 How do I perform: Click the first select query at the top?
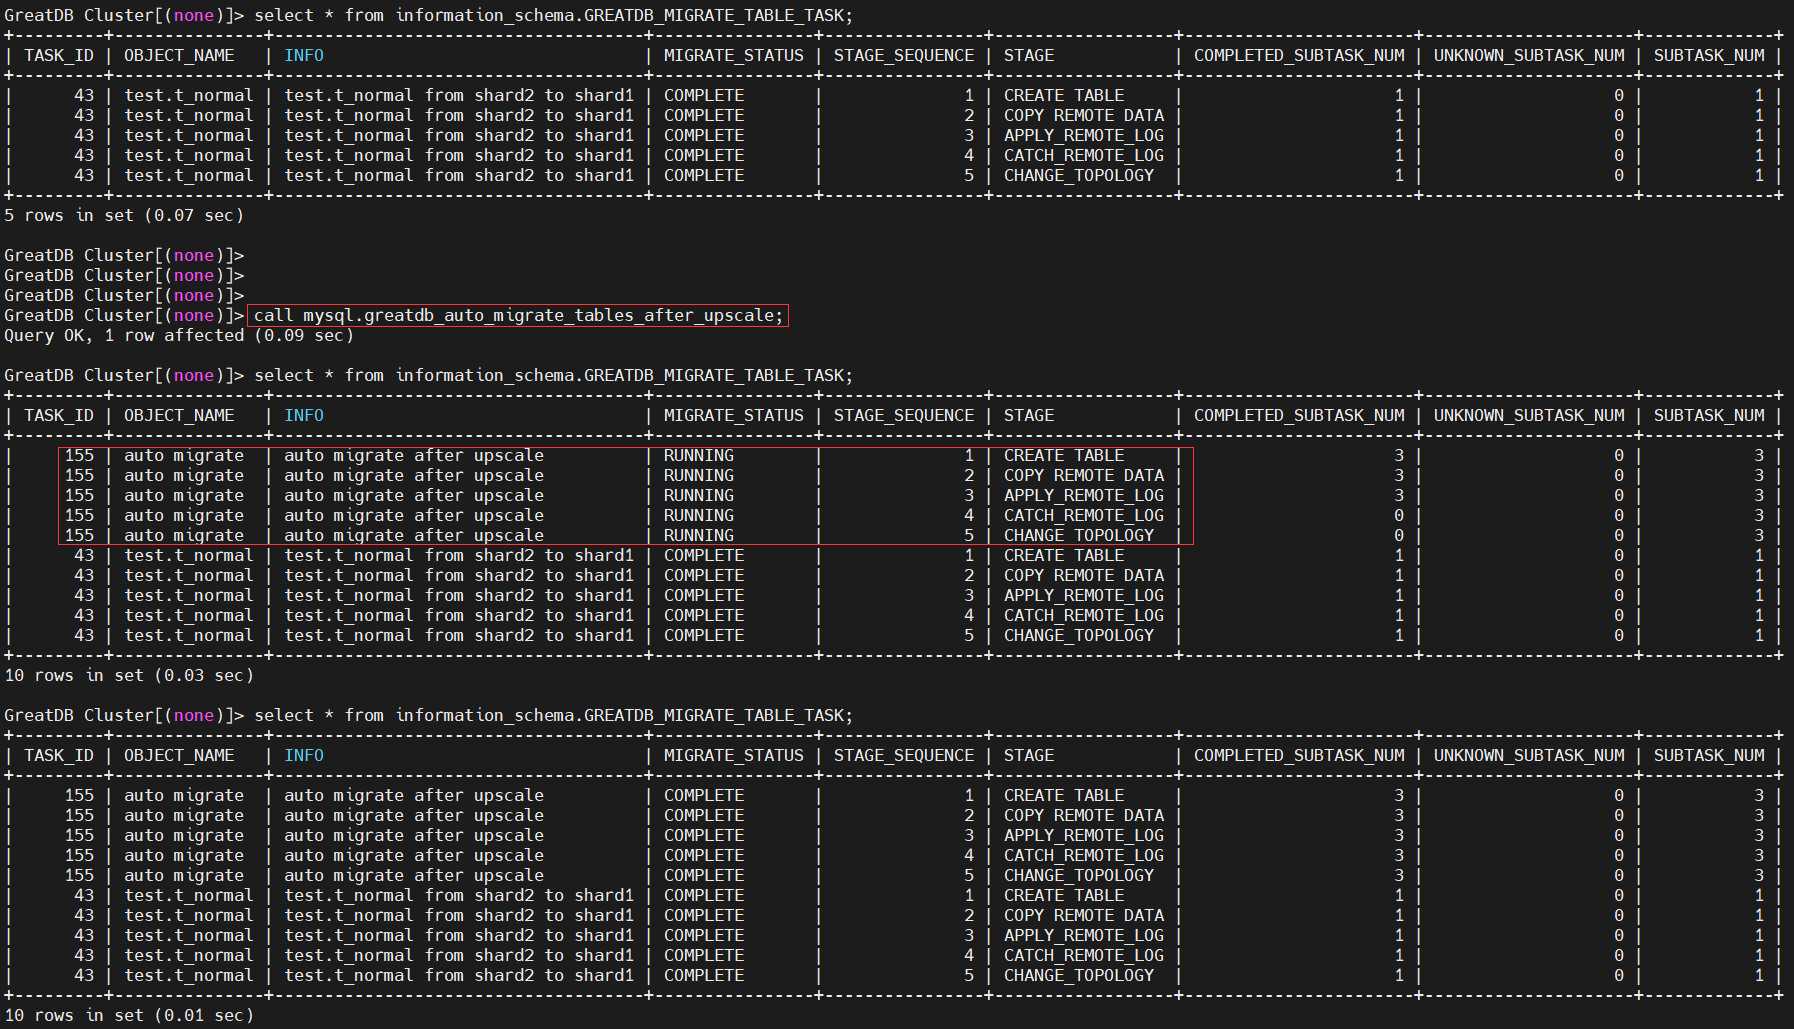pyautogui.click(x=553, y=16)
